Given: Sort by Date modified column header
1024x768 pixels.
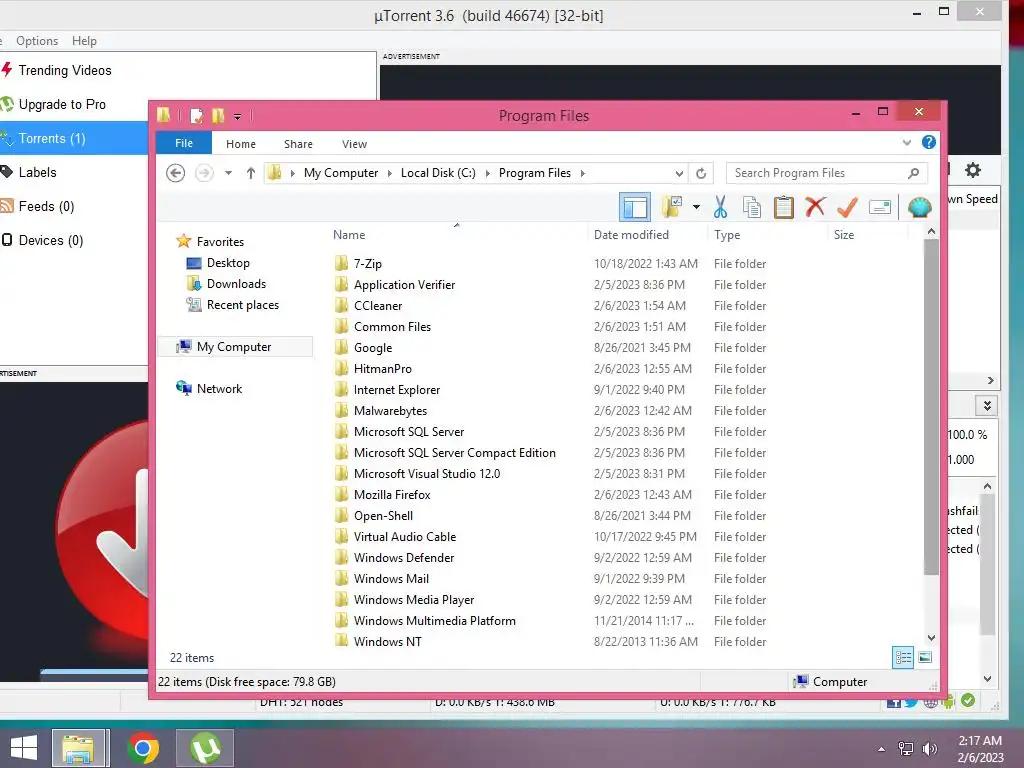Looking at the screenshot, I should [x=631, y=234].
